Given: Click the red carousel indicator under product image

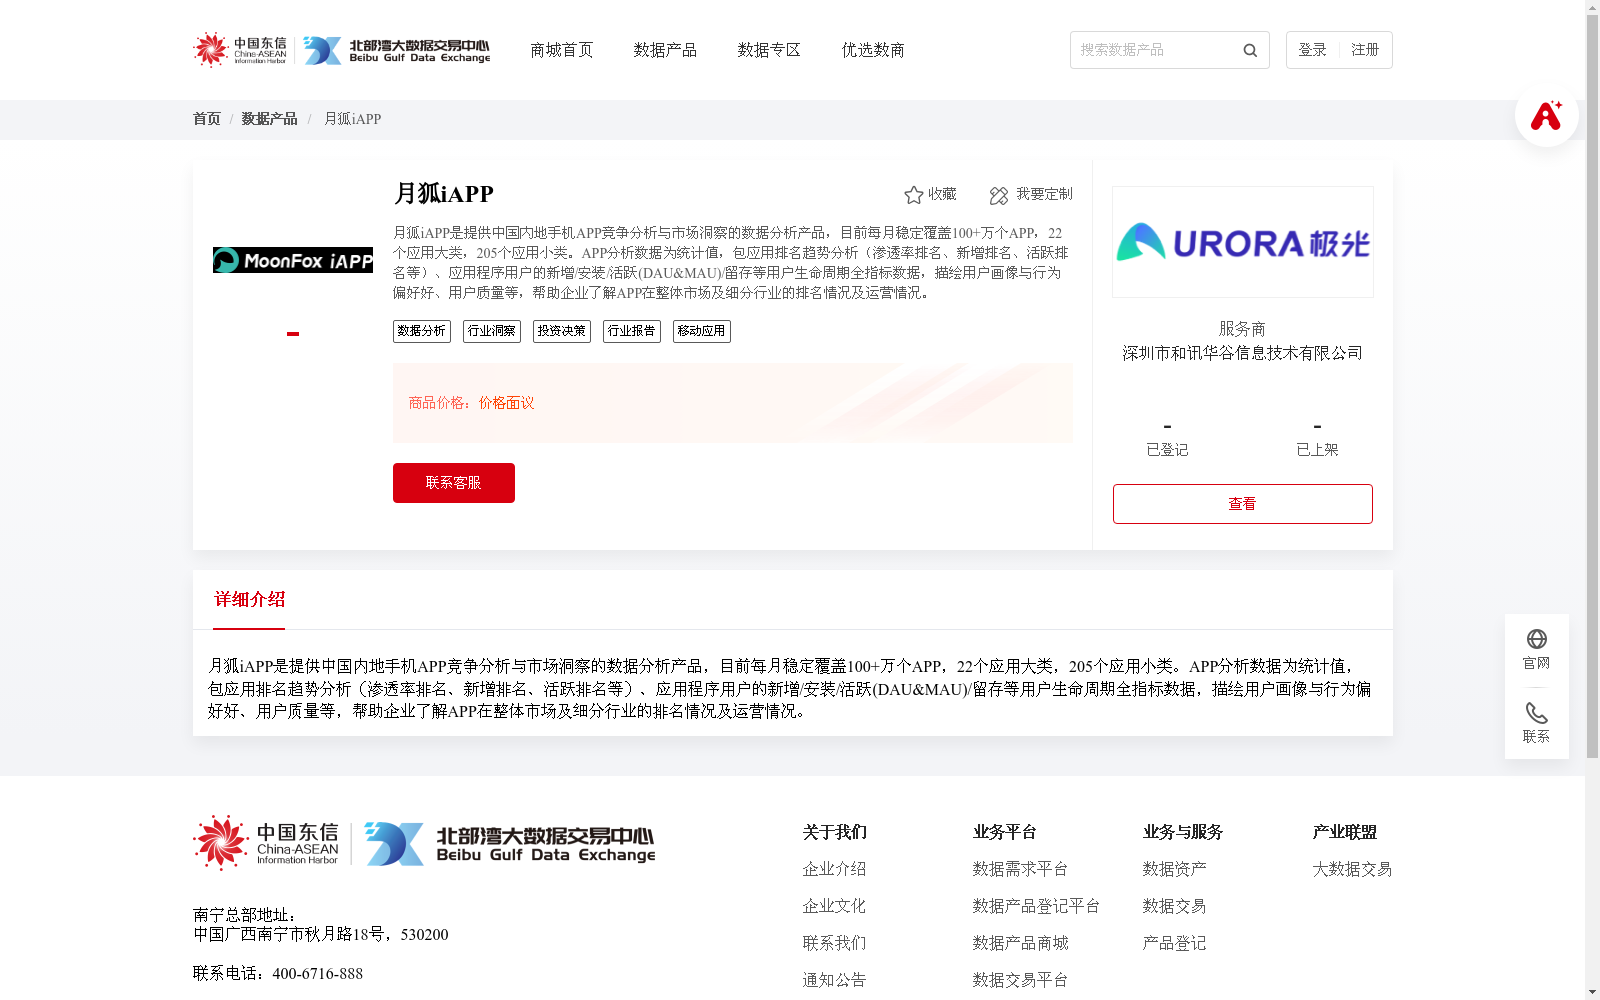Looking at the screenshot, I should pos(293,333).
